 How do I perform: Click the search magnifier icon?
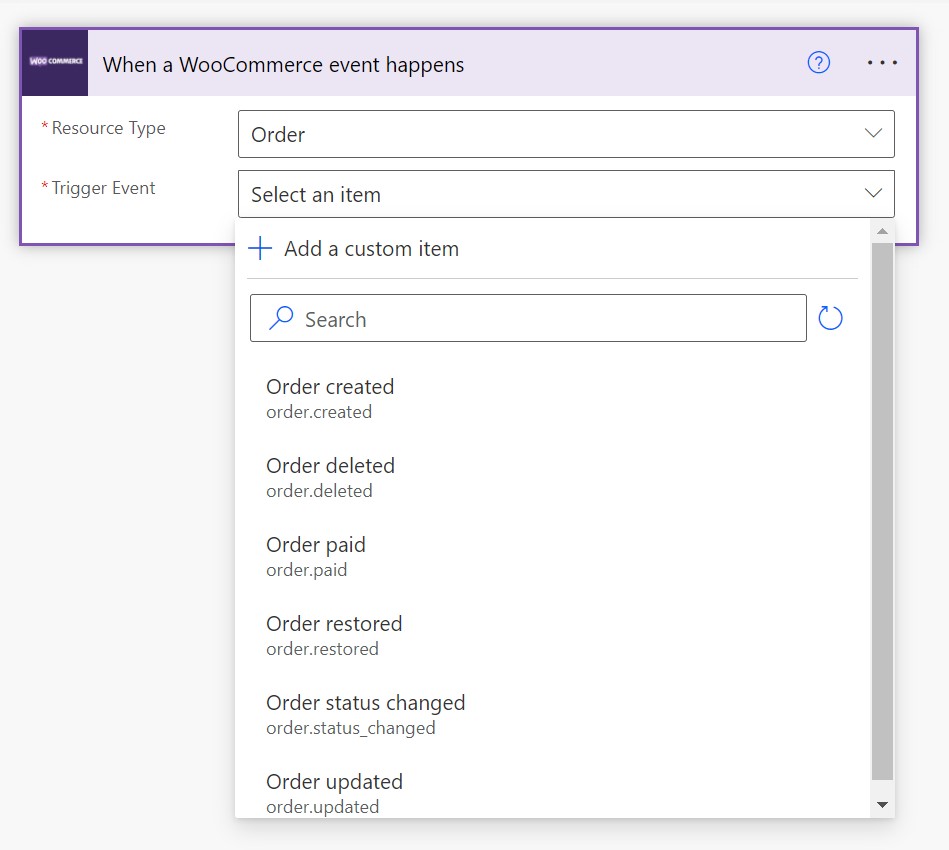[279, 317]
